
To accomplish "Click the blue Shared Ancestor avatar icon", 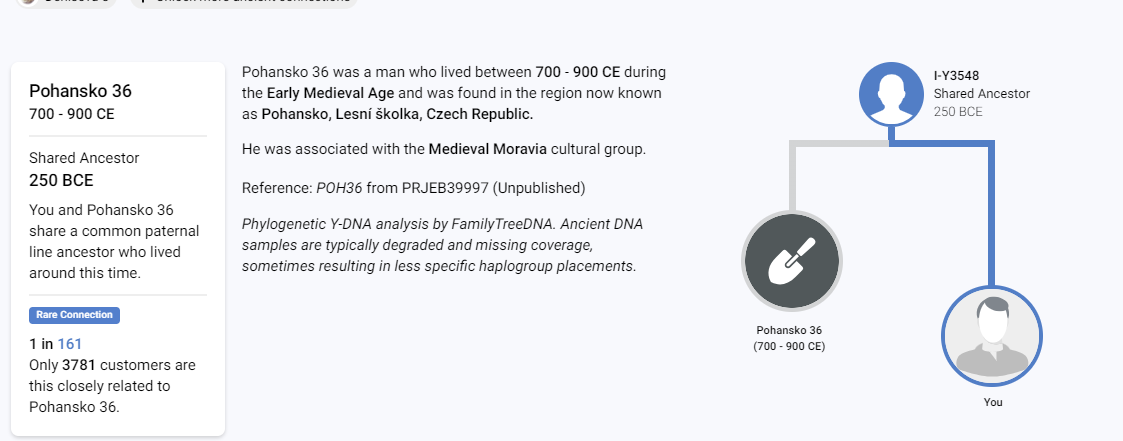I will point(891,94).
